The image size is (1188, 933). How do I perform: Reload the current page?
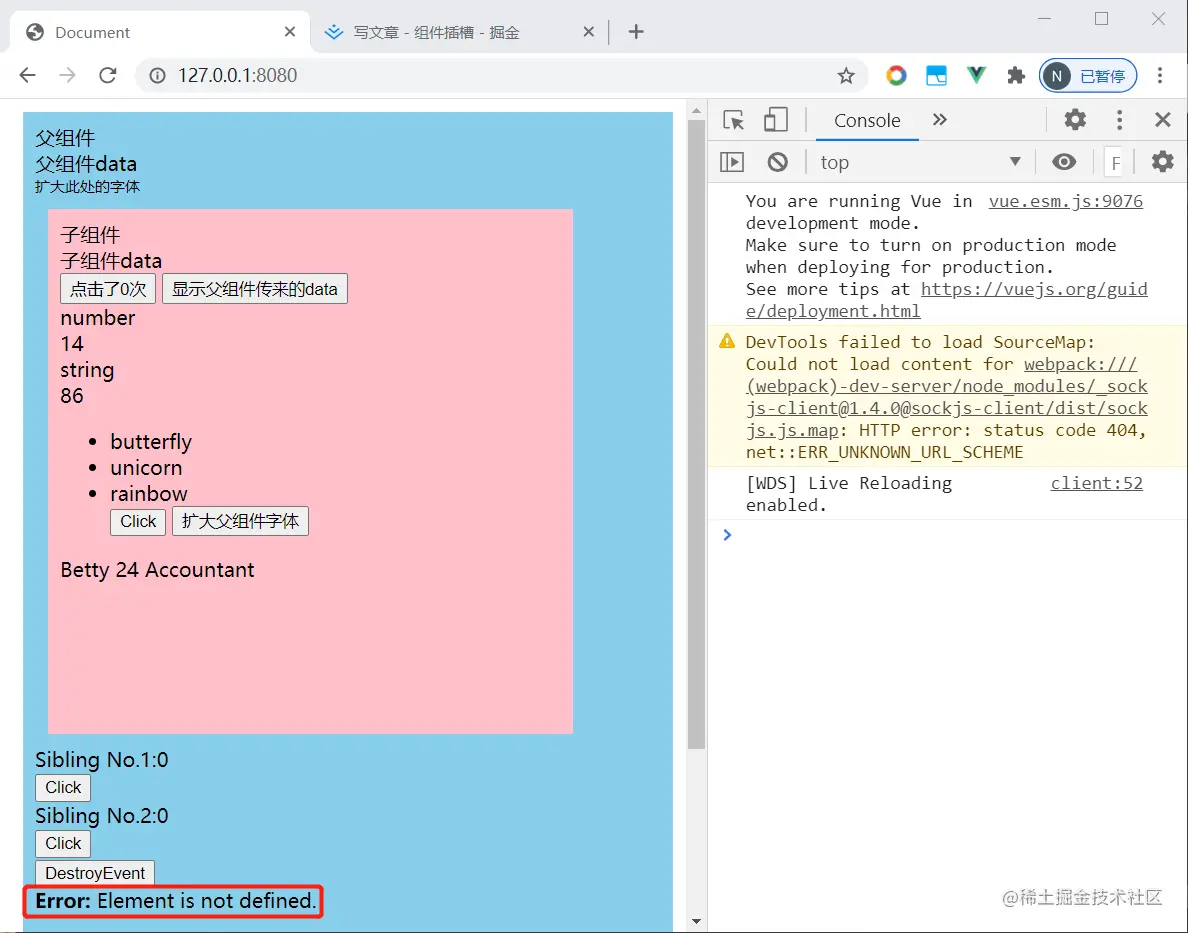tap(108, 75)
